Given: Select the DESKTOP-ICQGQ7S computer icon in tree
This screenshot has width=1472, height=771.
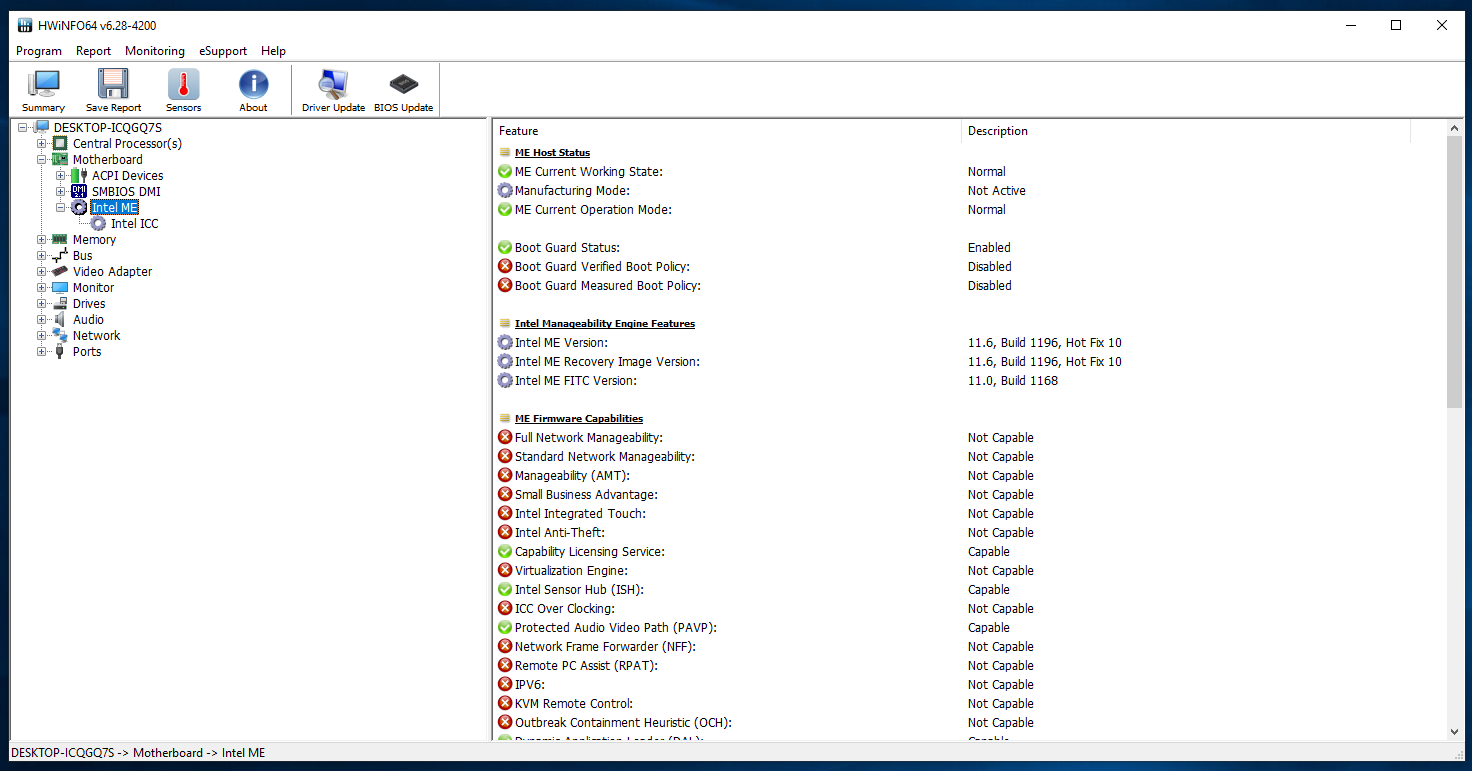Looking at the screenshot, I should click(x=41, y=128).
